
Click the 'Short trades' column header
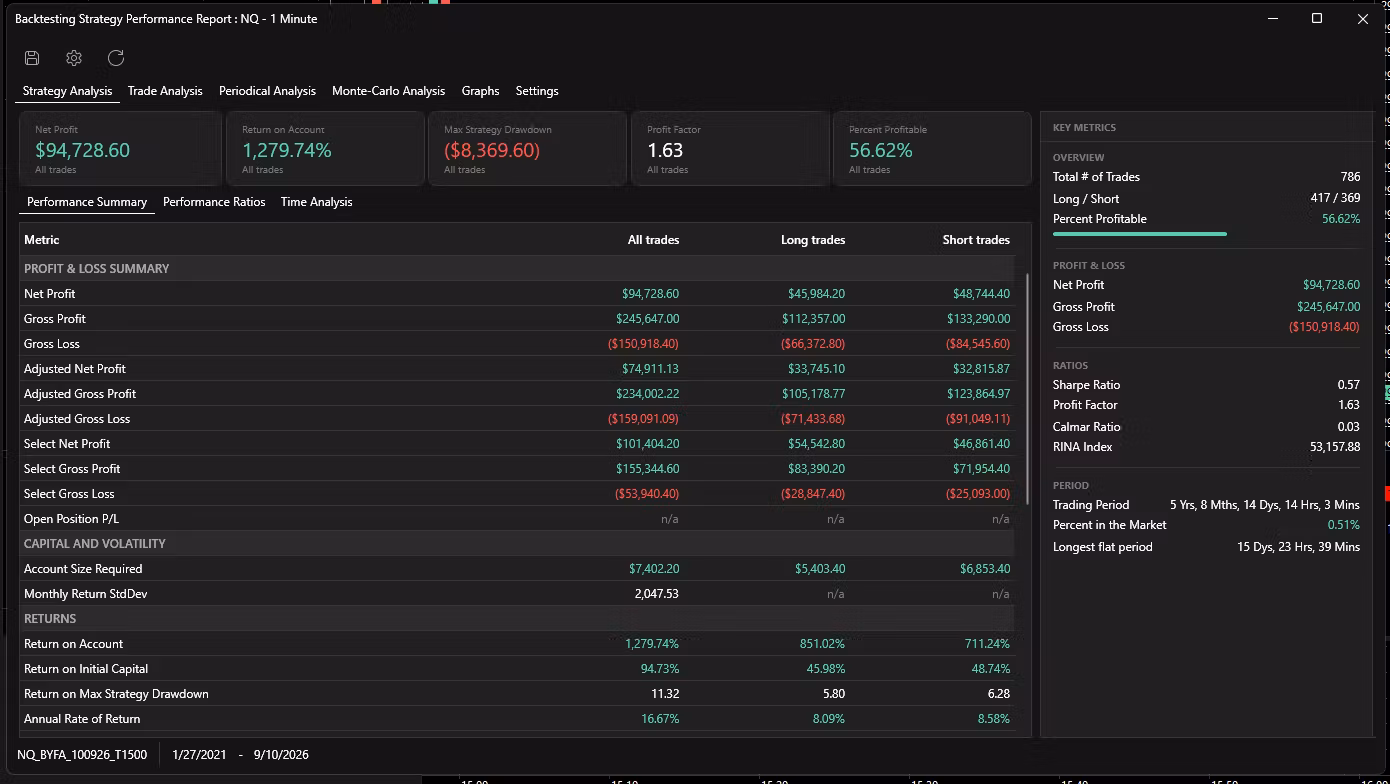[976, 240]
